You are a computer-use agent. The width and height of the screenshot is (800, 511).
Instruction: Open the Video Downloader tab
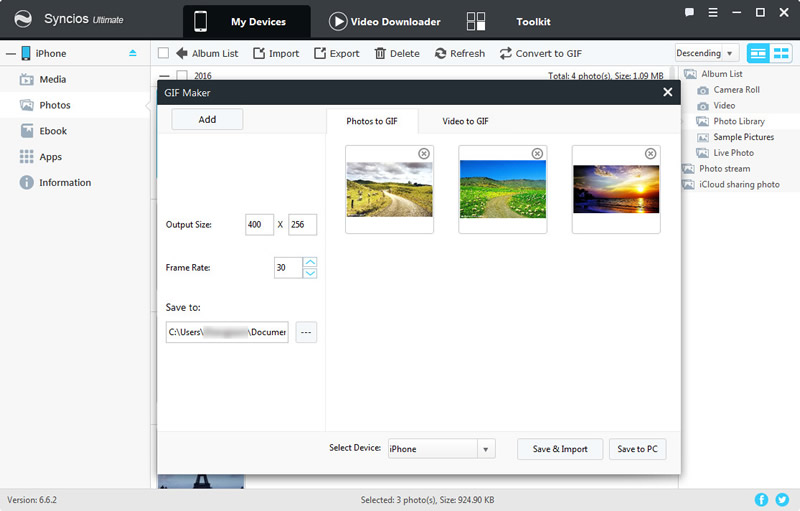(x=384, y=21)
